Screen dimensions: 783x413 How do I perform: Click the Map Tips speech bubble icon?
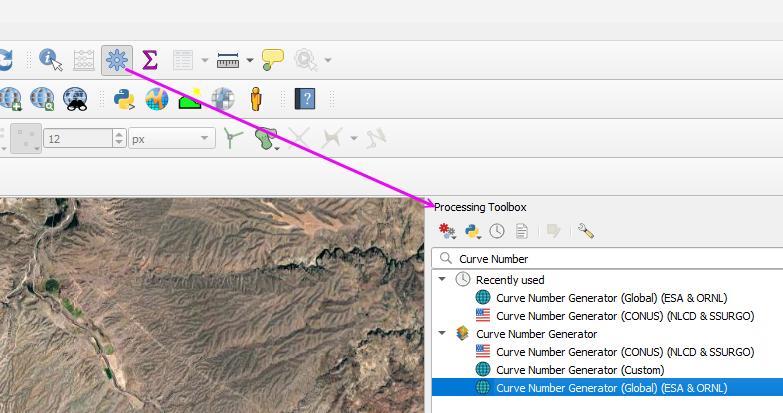pos(272,61)
